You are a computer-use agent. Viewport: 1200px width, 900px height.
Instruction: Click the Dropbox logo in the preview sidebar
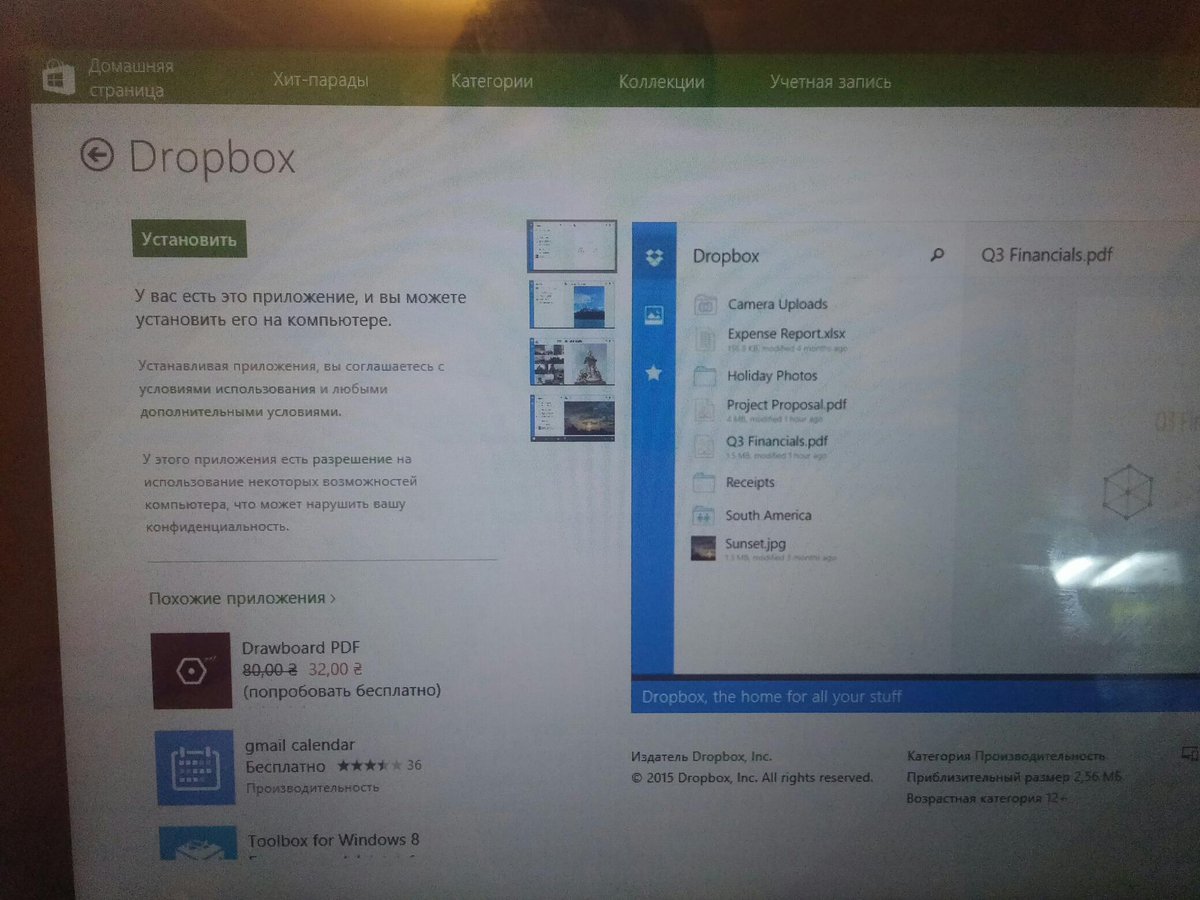[654, 257]
